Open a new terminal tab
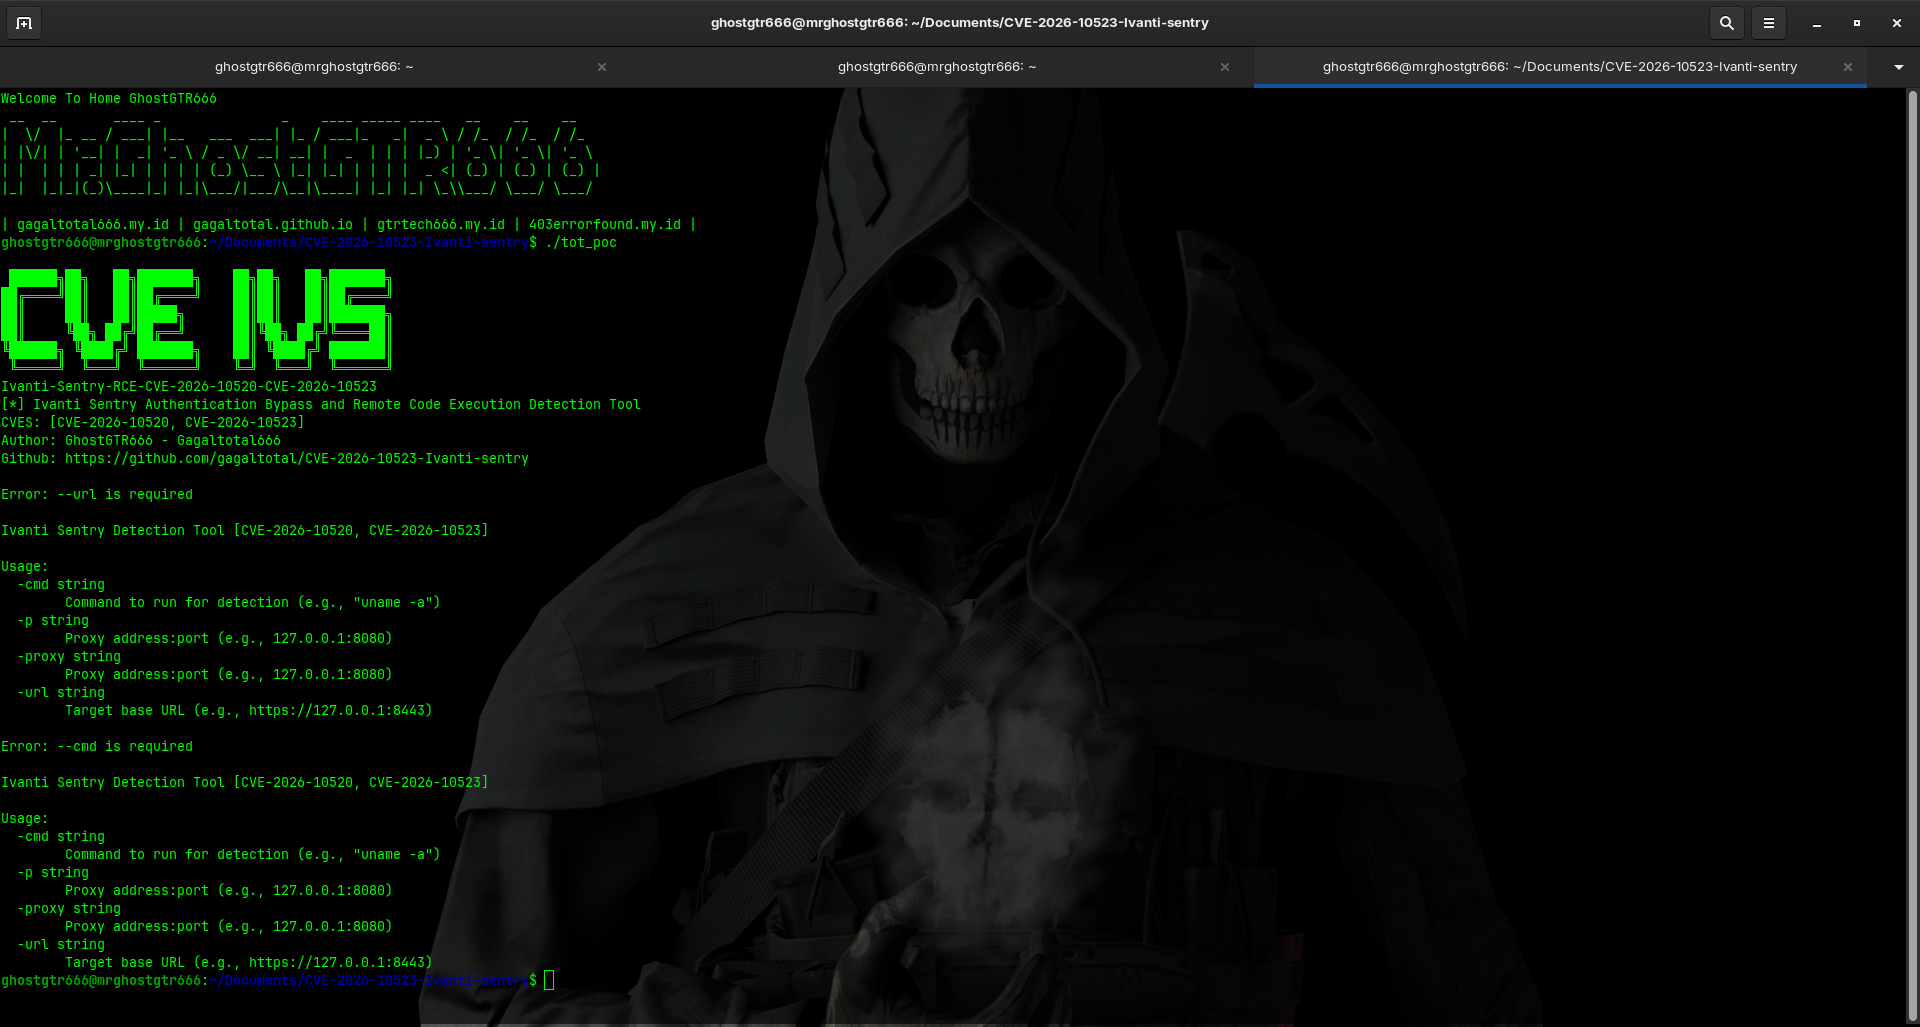 pyautogui.click(x=24, y=23)
